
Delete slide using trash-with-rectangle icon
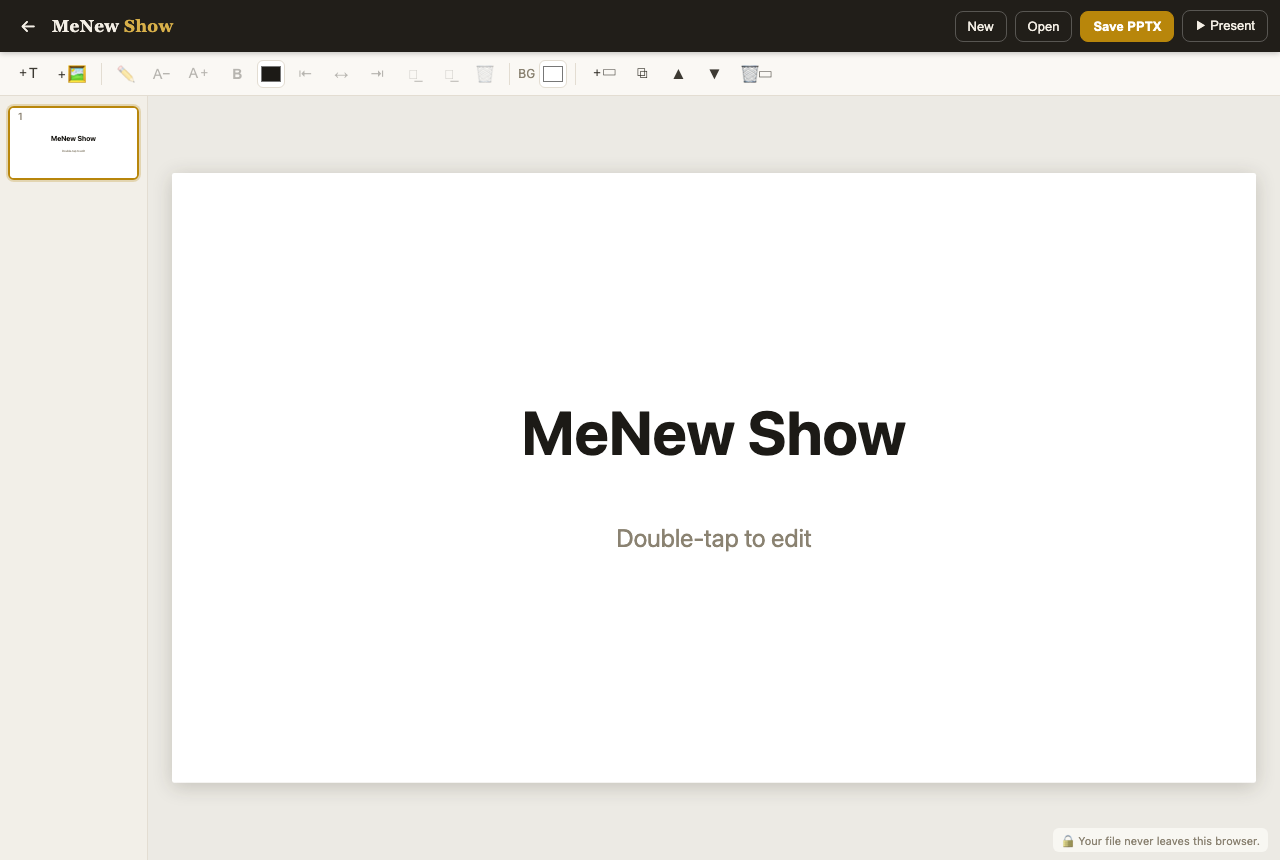756,74
